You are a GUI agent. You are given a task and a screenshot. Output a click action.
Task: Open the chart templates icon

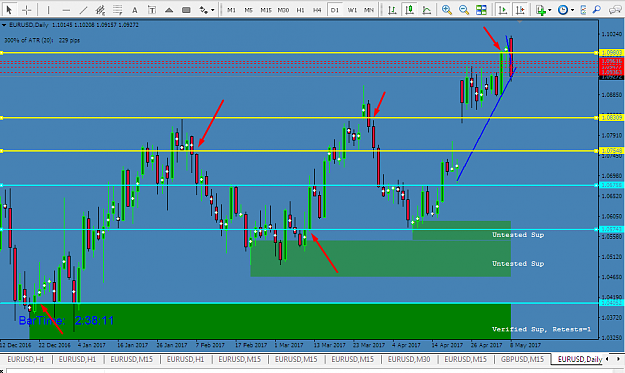[584, 10]
